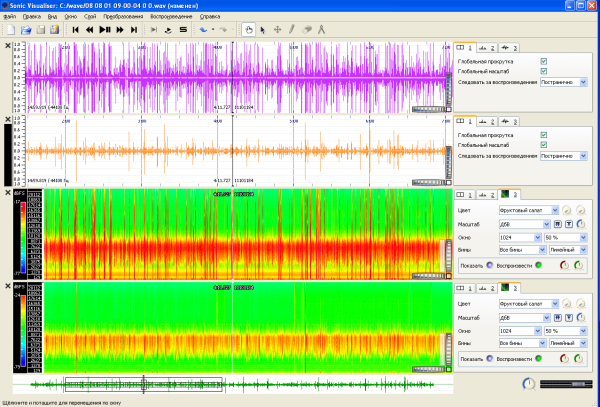Toggle the Solo 'S' playback icon
The width and height of the screenshot is (600, 407).
[x=183, y=29]
